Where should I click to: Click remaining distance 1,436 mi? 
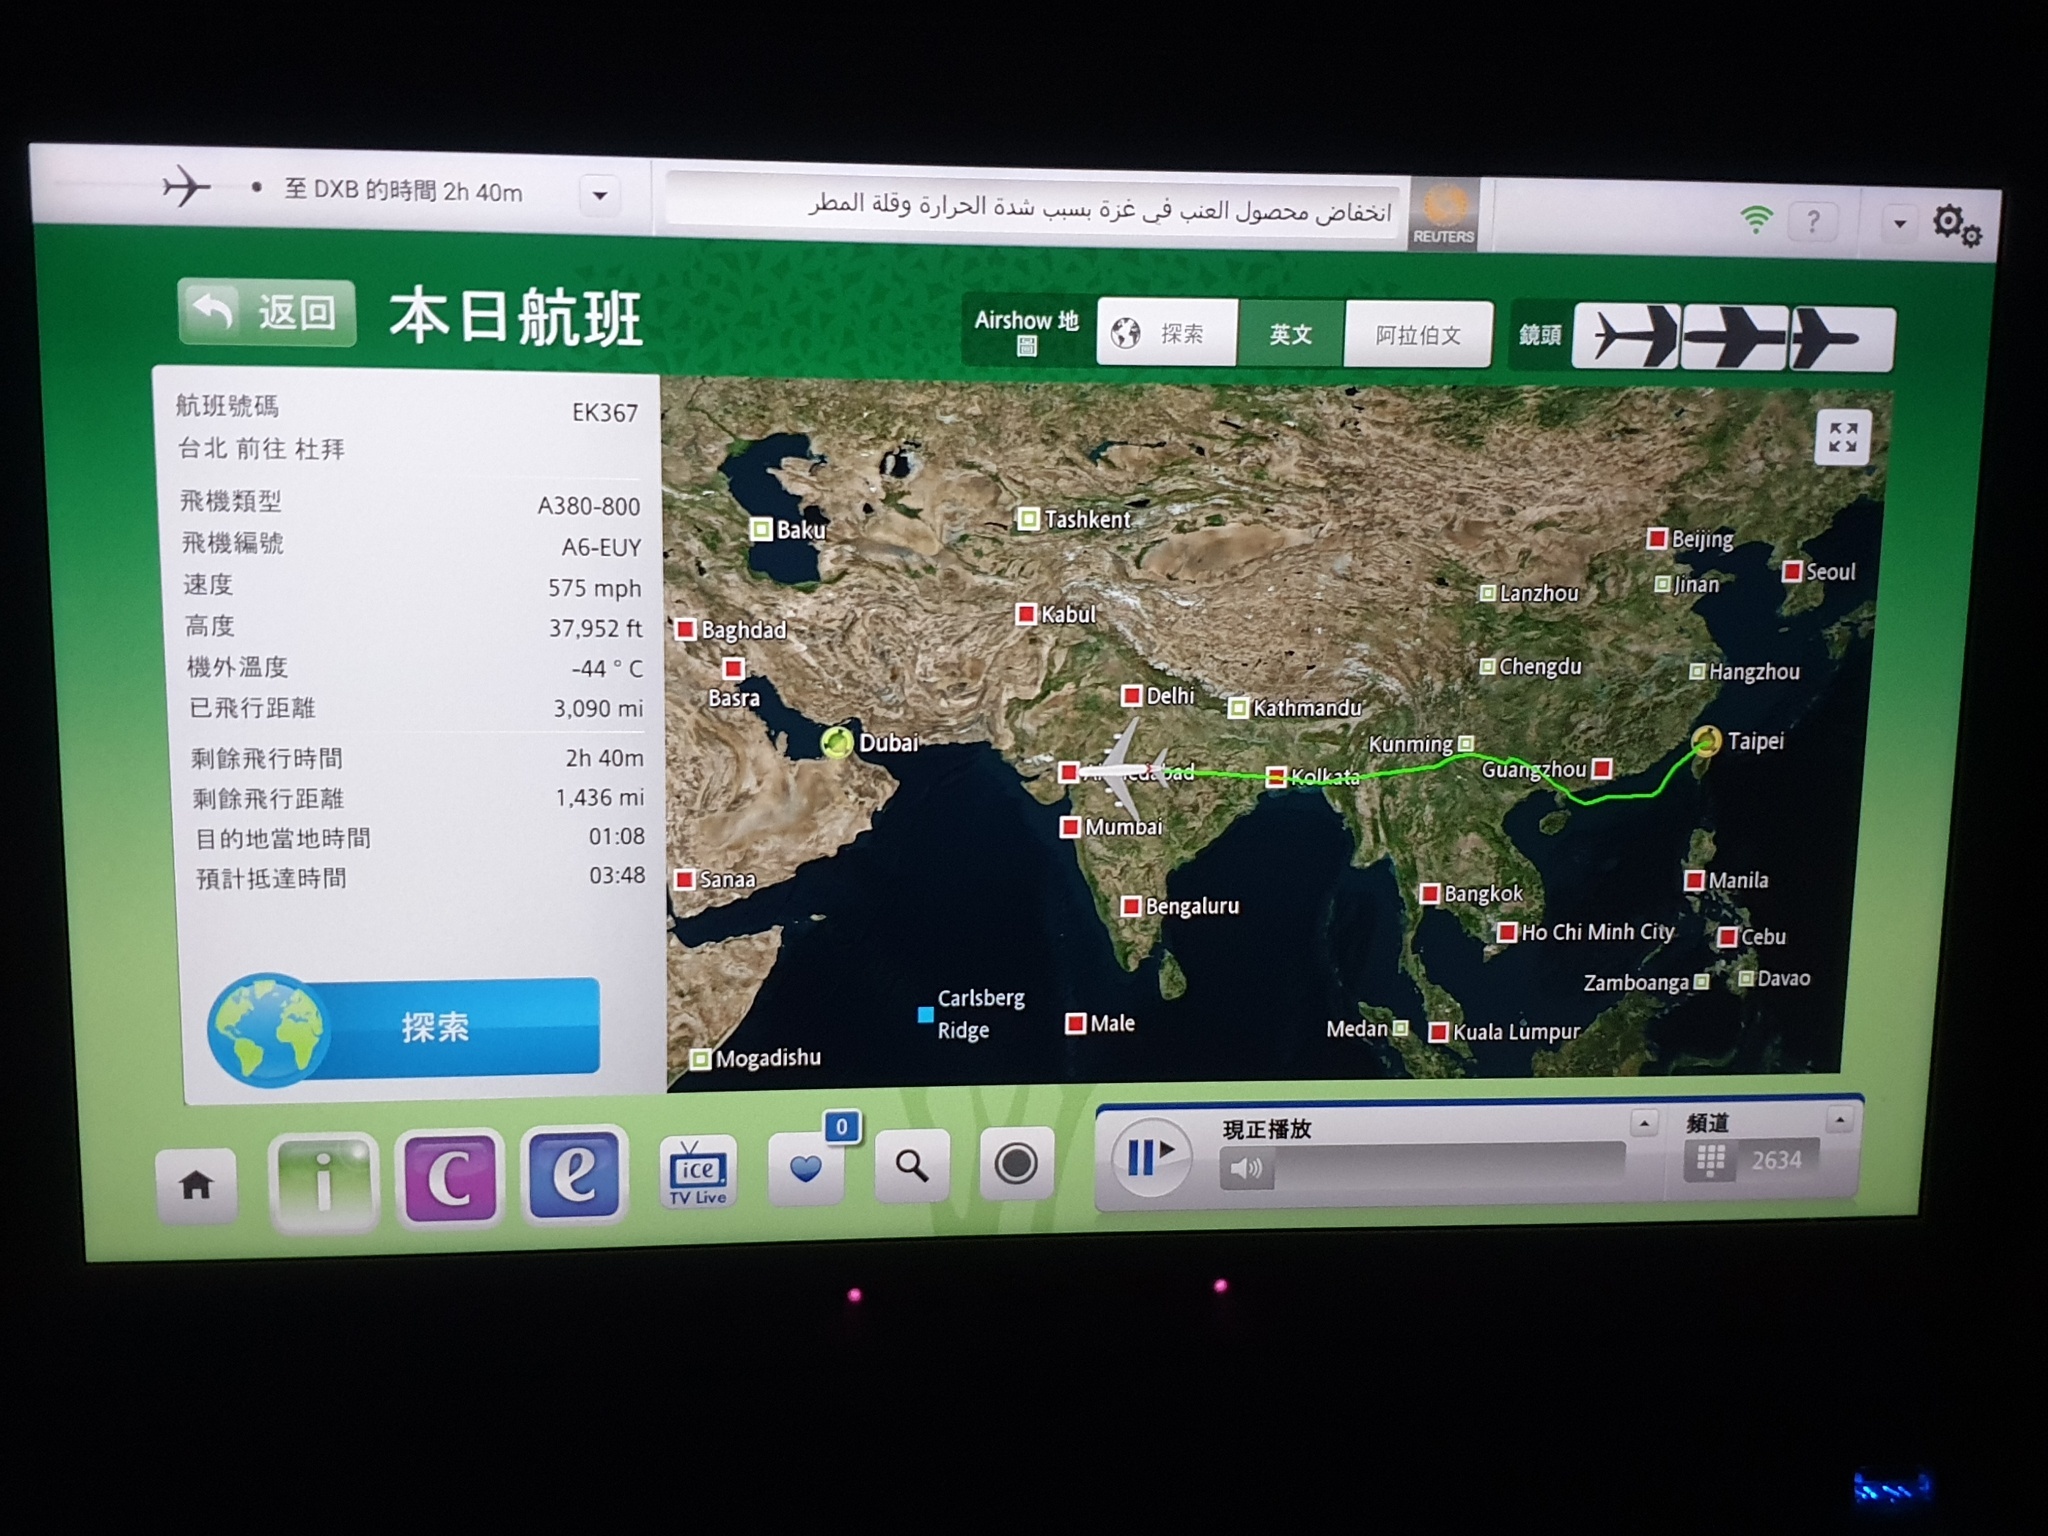(x=600, y=797)
